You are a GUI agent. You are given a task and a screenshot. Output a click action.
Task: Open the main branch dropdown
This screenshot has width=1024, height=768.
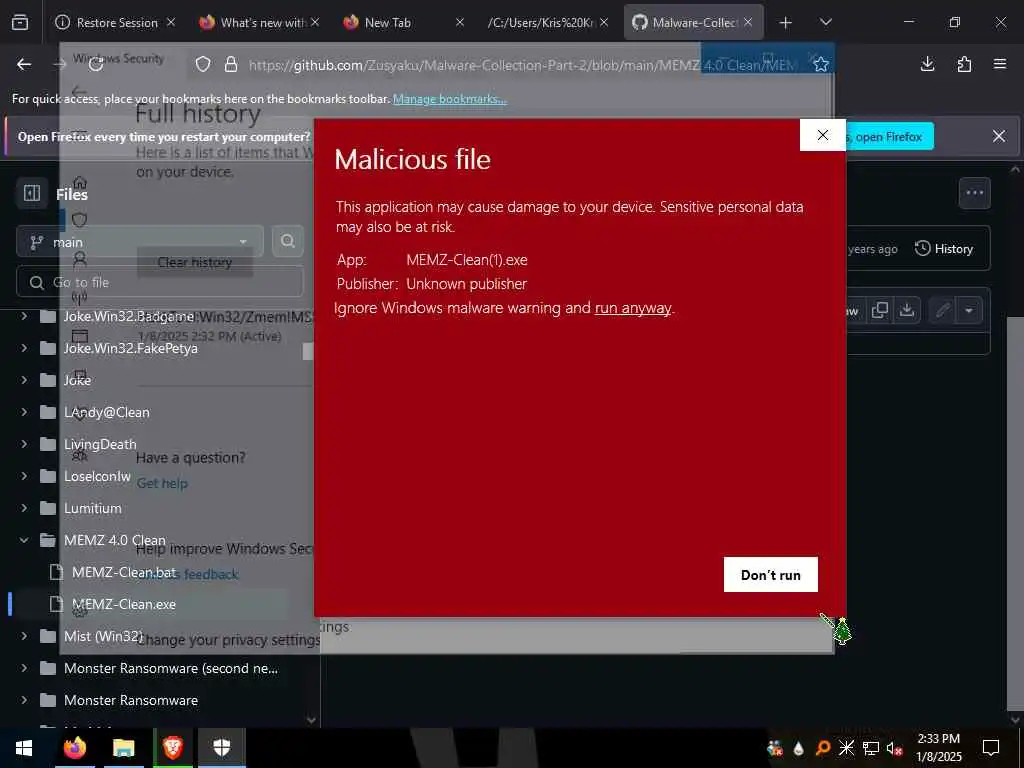click(140, 242)
